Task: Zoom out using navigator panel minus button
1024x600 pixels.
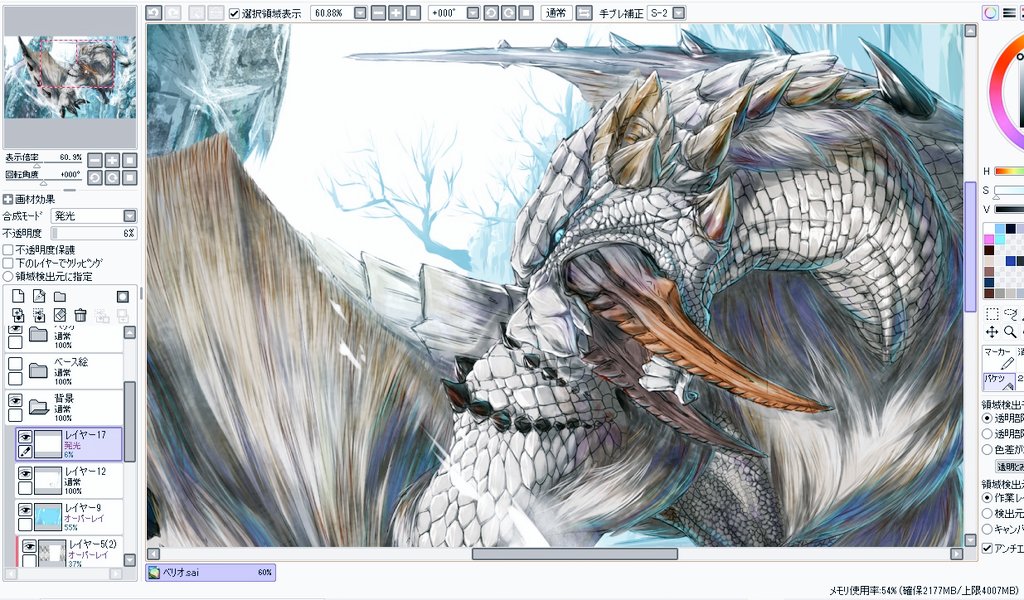Action: coord(95,160)
